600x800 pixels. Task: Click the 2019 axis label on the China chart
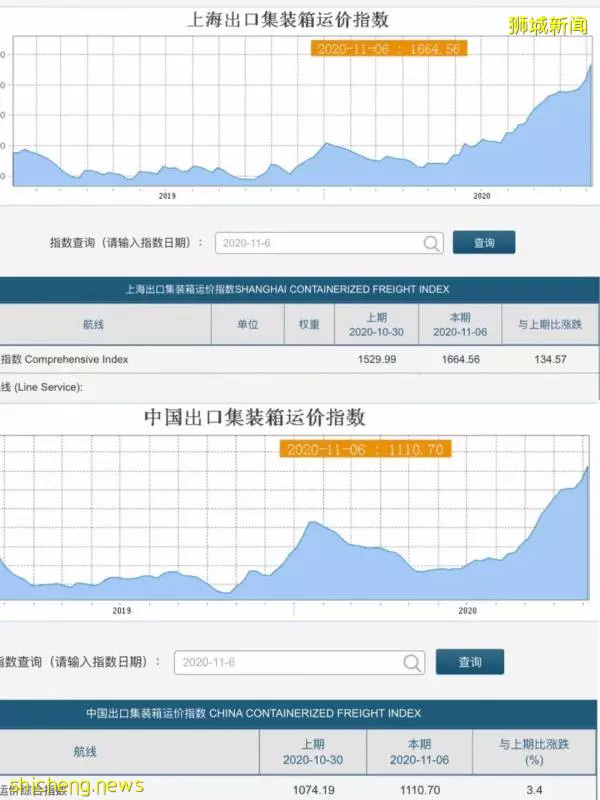point(121,611)
